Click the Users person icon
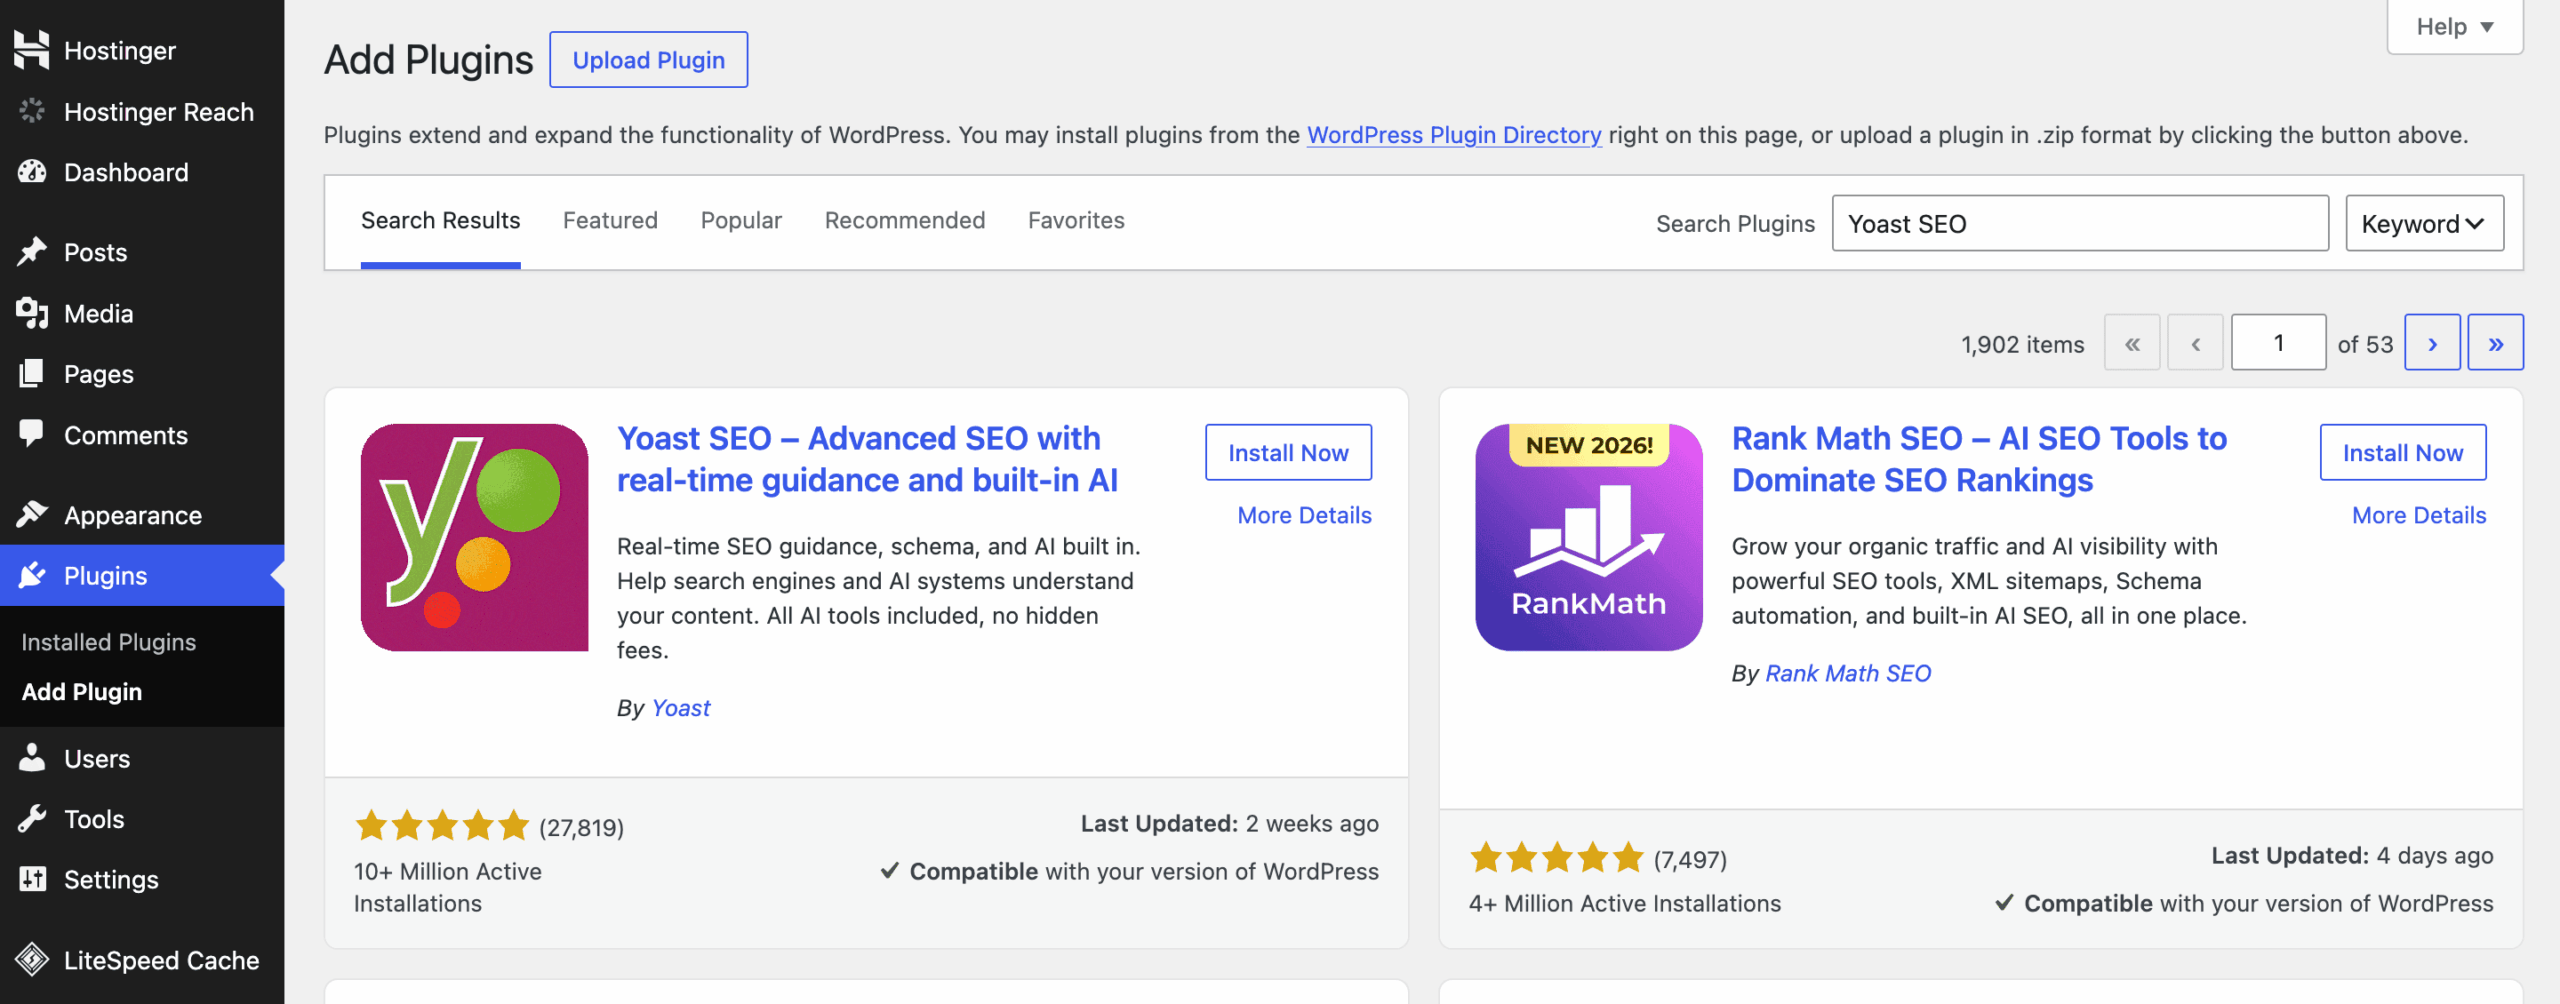Screen dimensions: 2560x1004 [32, 758]
